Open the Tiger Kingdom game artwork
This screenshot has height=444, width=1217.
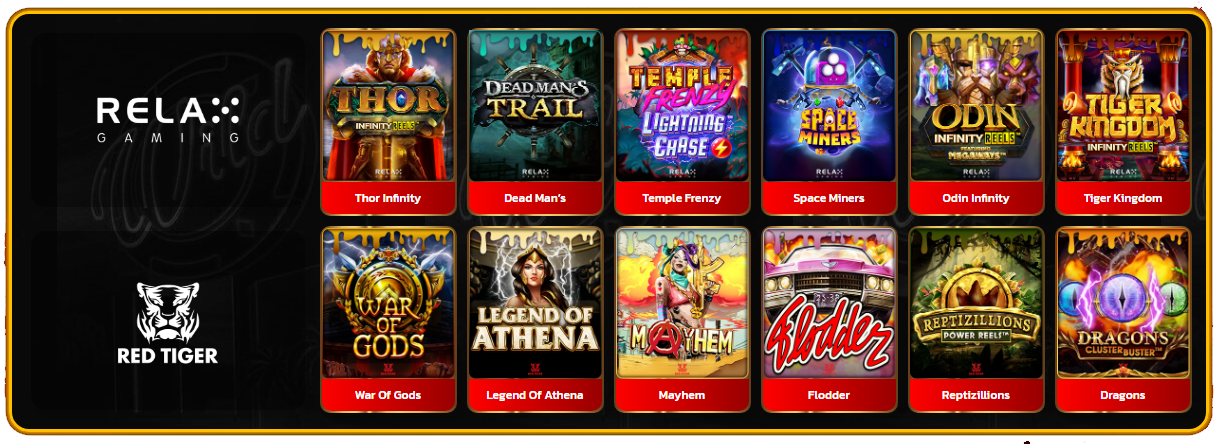point(1123,106)
